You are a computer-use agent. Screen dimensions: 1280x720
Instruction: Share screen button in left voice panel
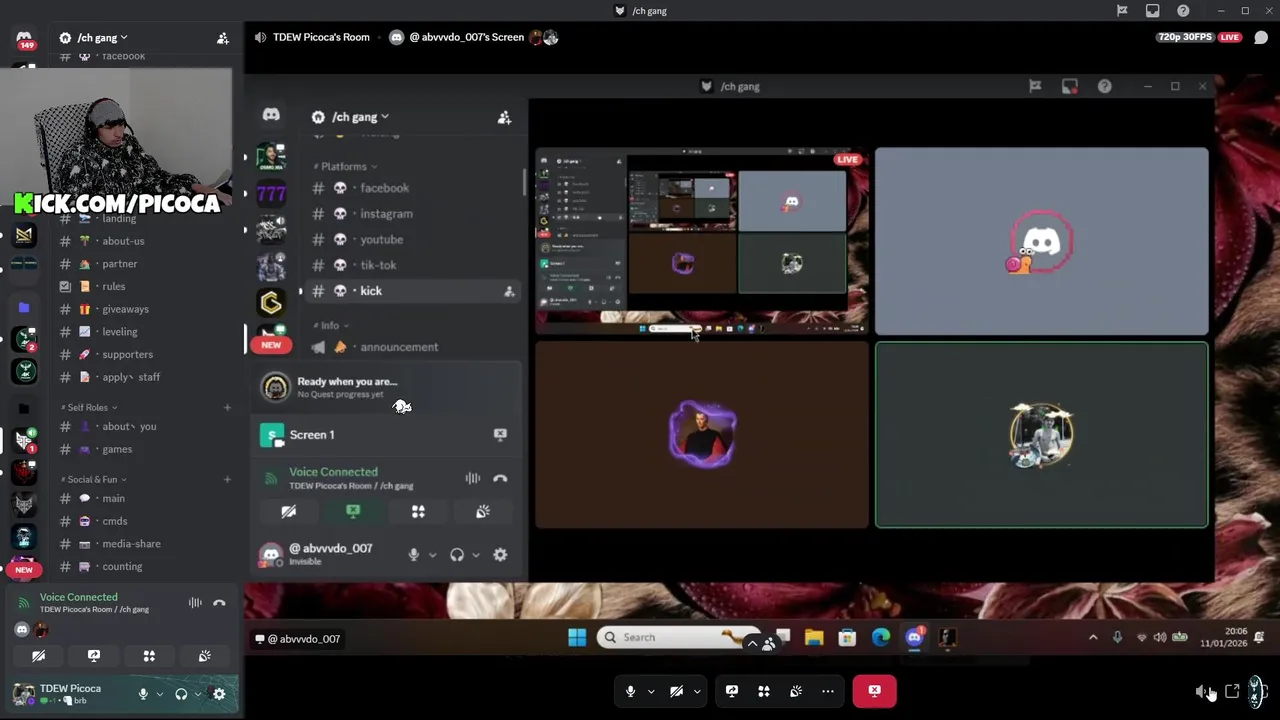tap(94, 656)
